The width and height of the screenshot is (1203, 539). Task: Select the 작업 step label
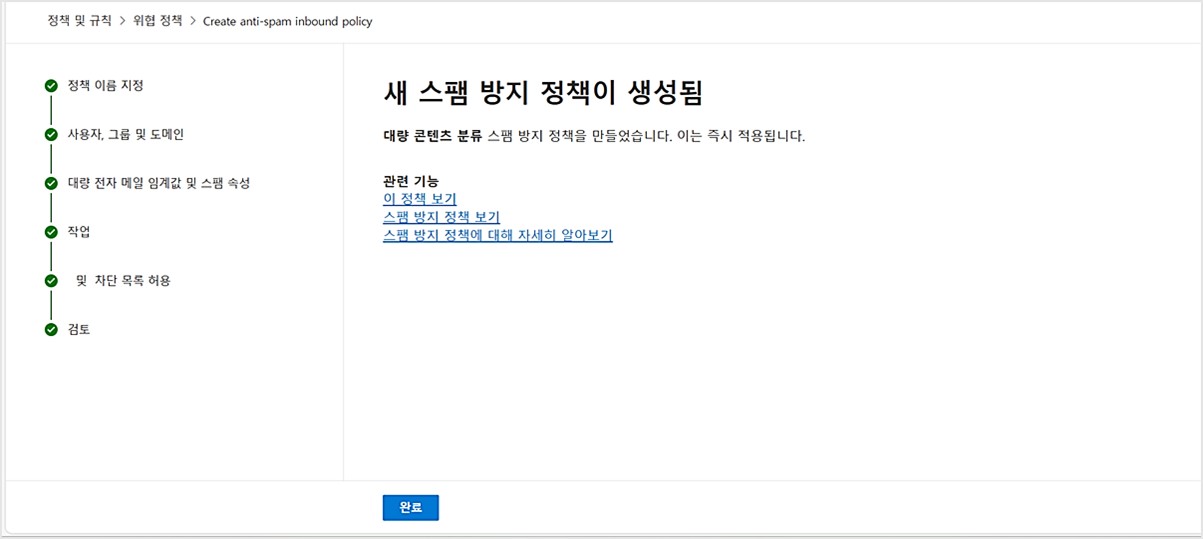click(79, 232)
